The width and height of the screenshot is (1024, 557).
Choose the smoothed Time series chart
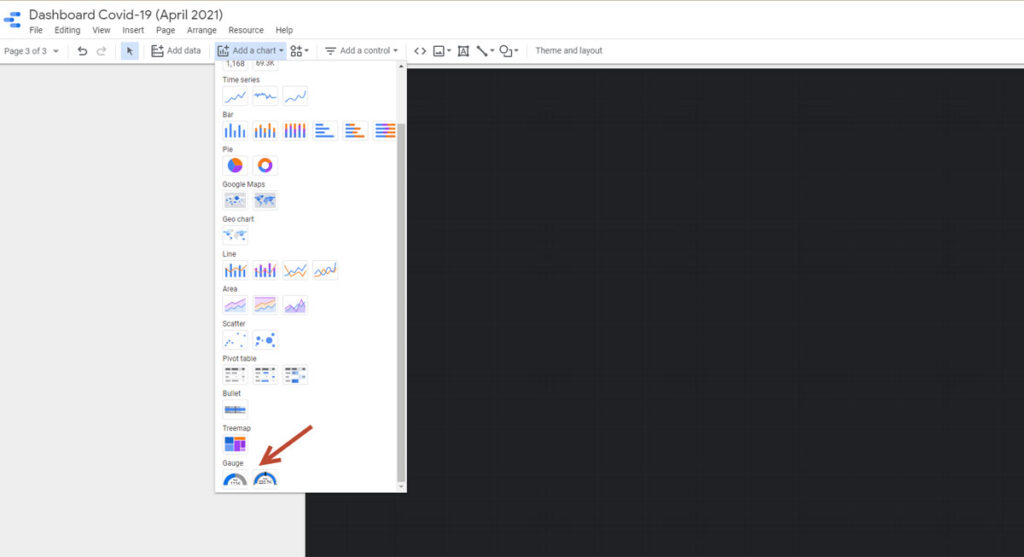(x=295, y=96)
